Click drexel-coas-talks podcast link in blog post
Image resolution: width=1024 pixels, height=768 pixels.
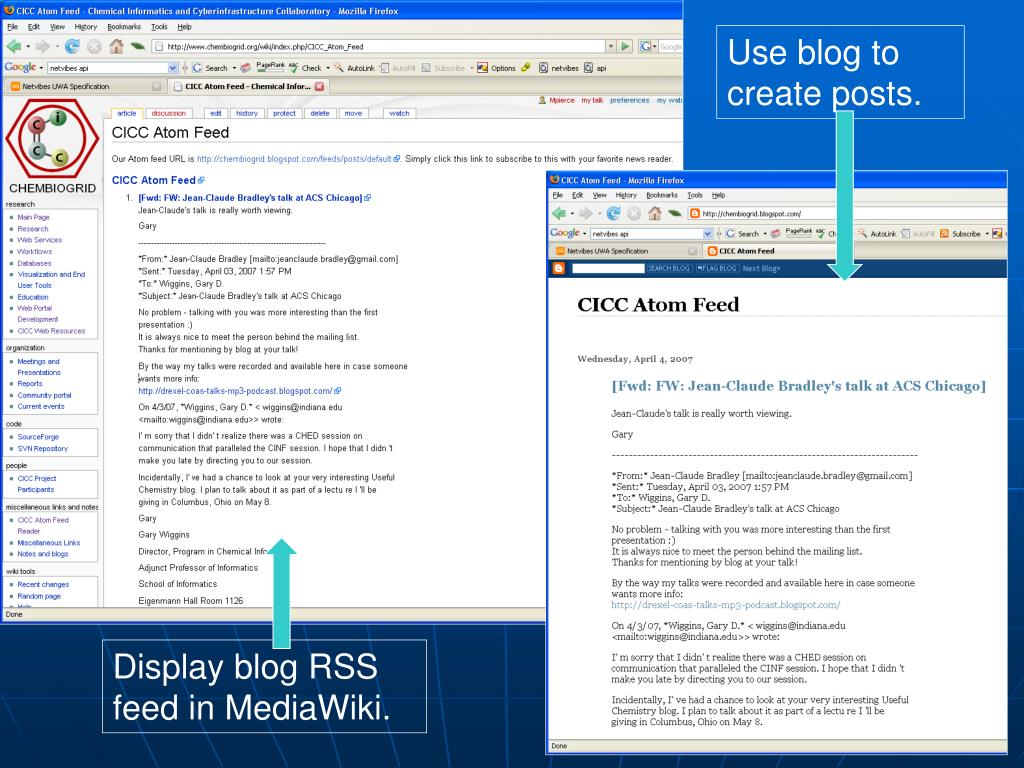pos(726,605)
